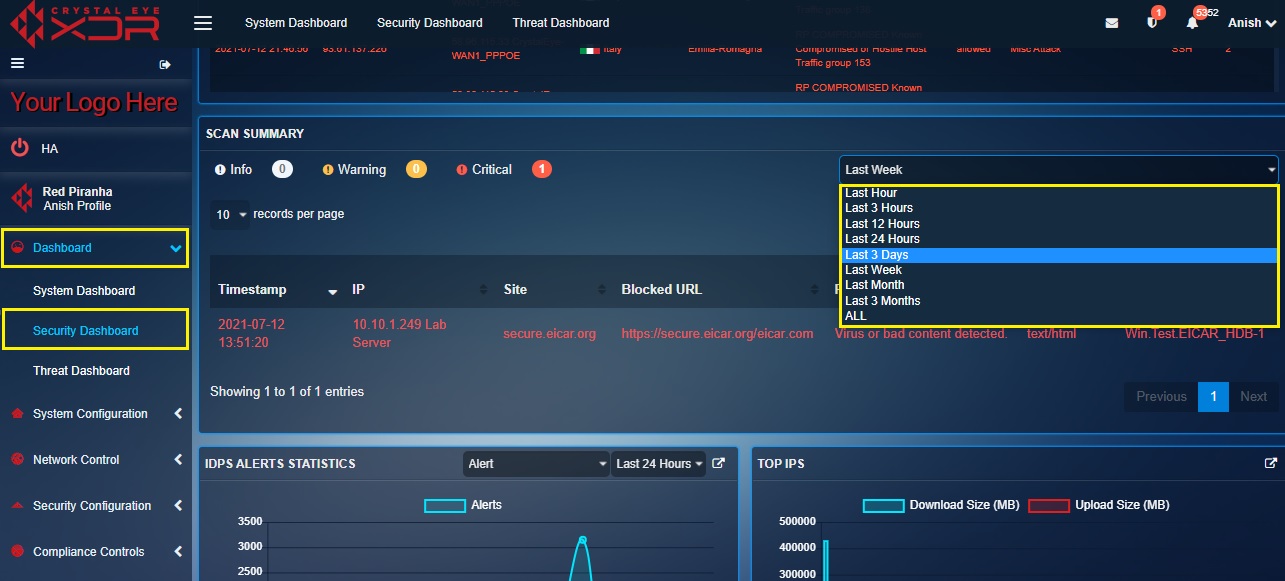Click the Compliance Controls sidebar icon
The width and height of the screenshot is (1285, 581).
[16, 552]
